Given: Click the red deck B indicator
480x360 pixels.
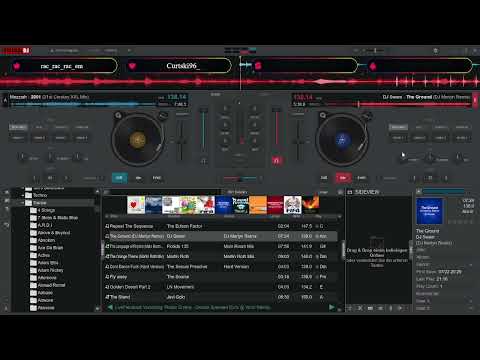Looking at the screenshot, I should 475,101.
